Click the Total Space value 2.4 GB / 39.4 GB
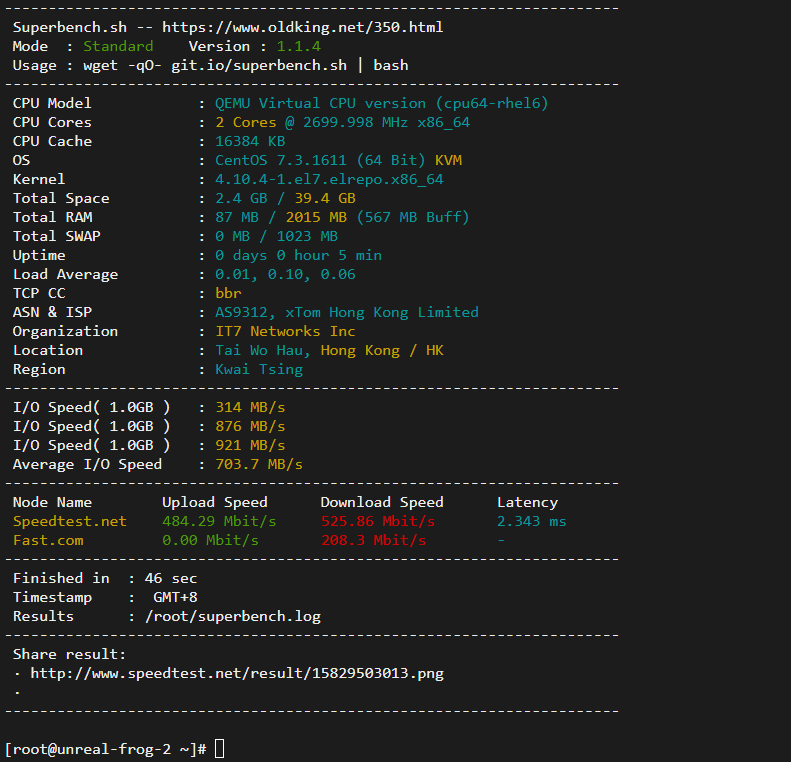Screen dimensions: 791x762 (286, 198)
